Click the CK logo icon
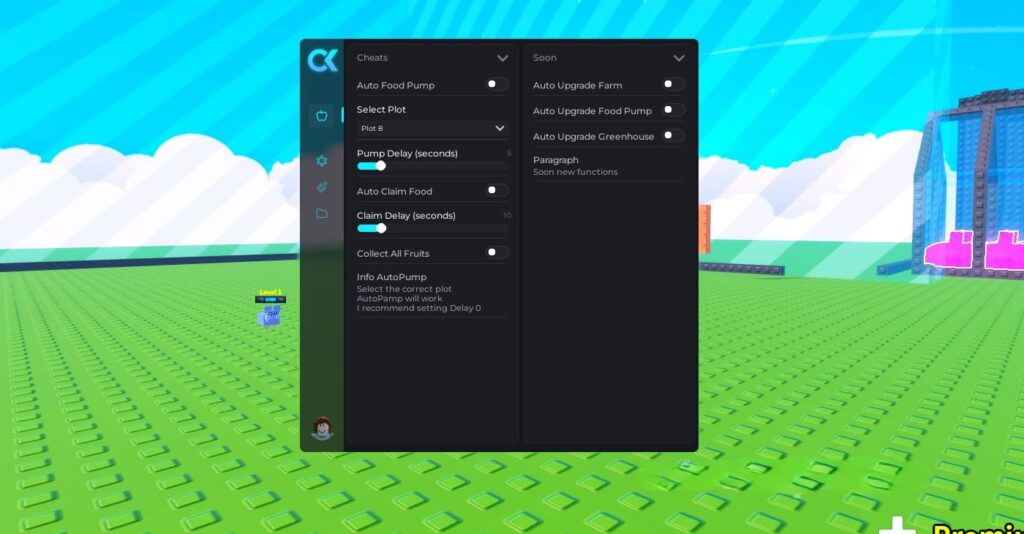This screenshot has height=534, width=1024. pyautogui.click(x=323, y=60)
